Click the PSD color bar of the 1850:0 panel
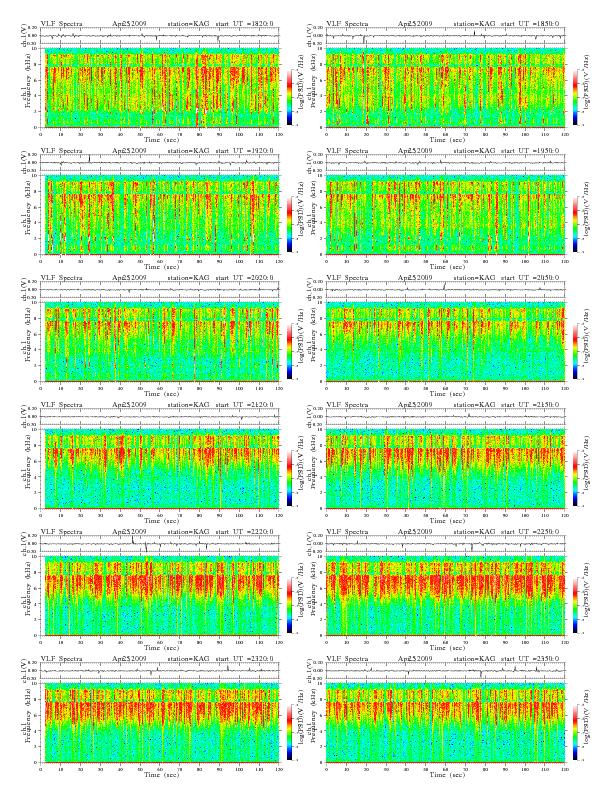 click(576, 97)
